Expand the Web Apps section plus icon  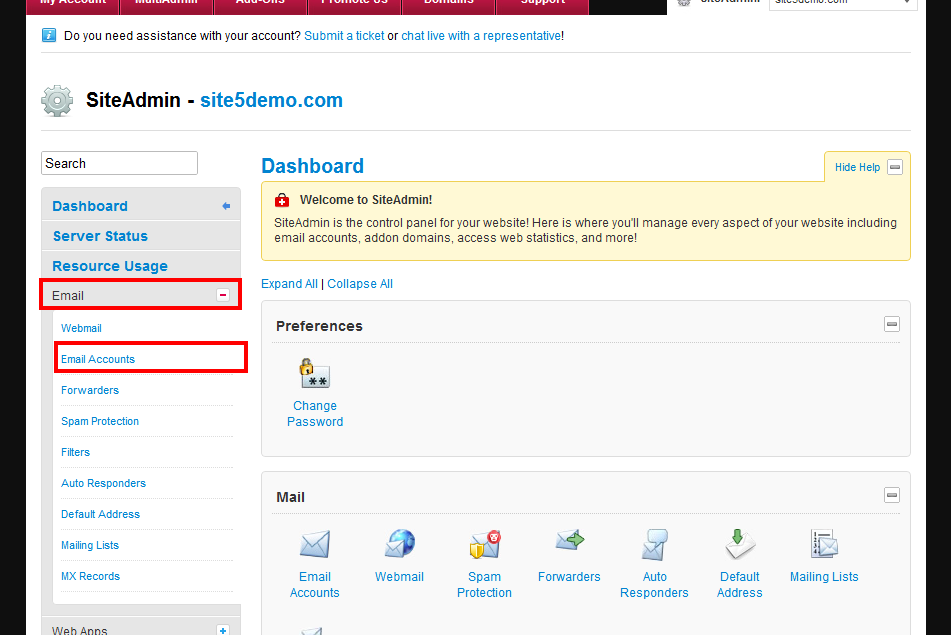tap(223, 630)
